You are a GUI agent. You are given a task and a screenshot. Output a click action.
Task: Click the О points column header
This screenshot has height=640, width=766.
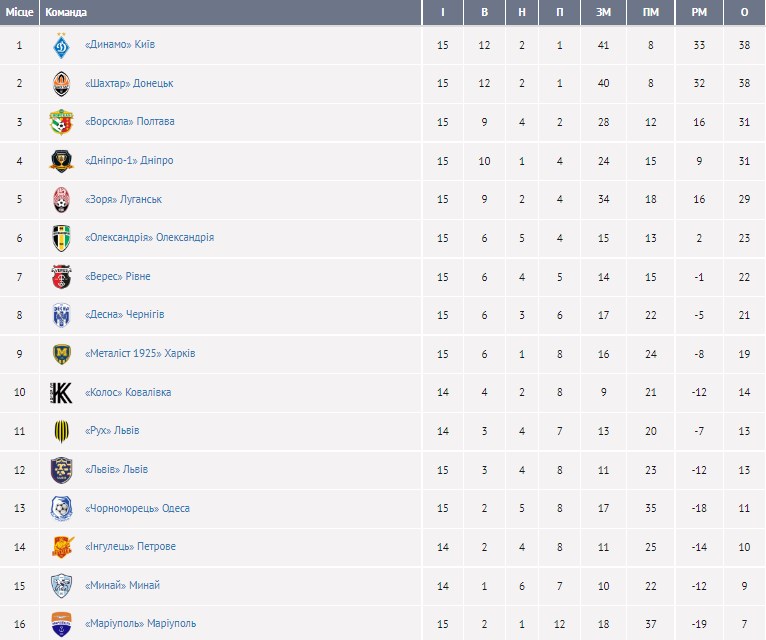point(743,12)
